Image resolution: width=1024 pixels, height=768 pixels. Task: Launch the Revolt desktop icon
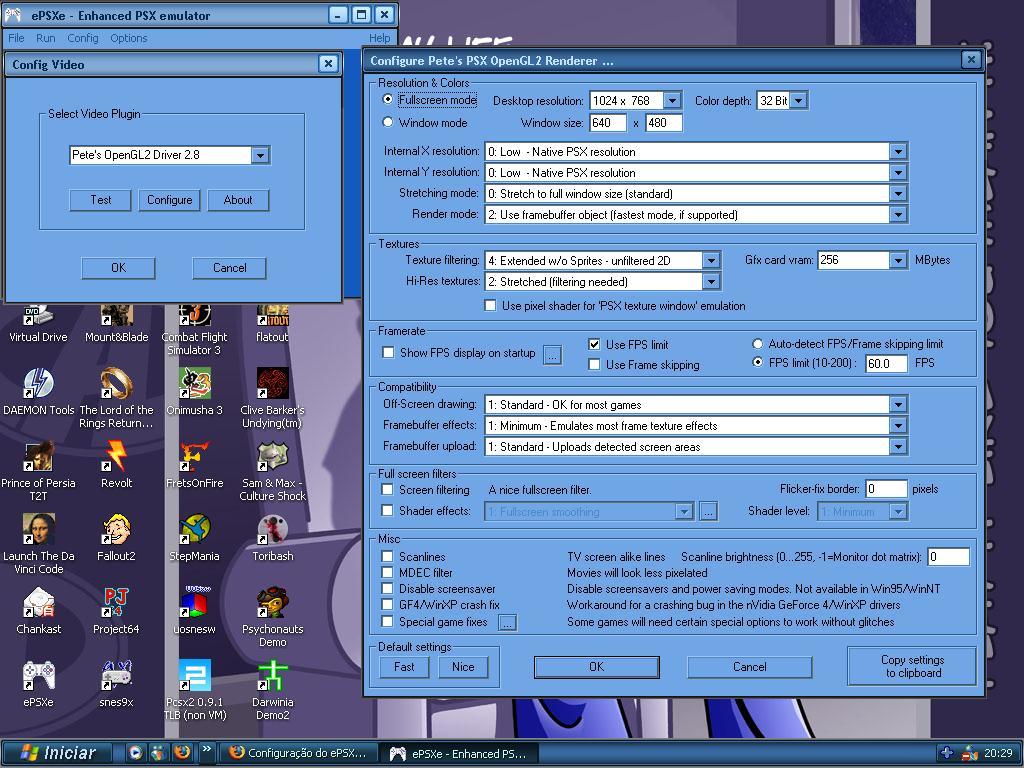[x=116, y=465]
